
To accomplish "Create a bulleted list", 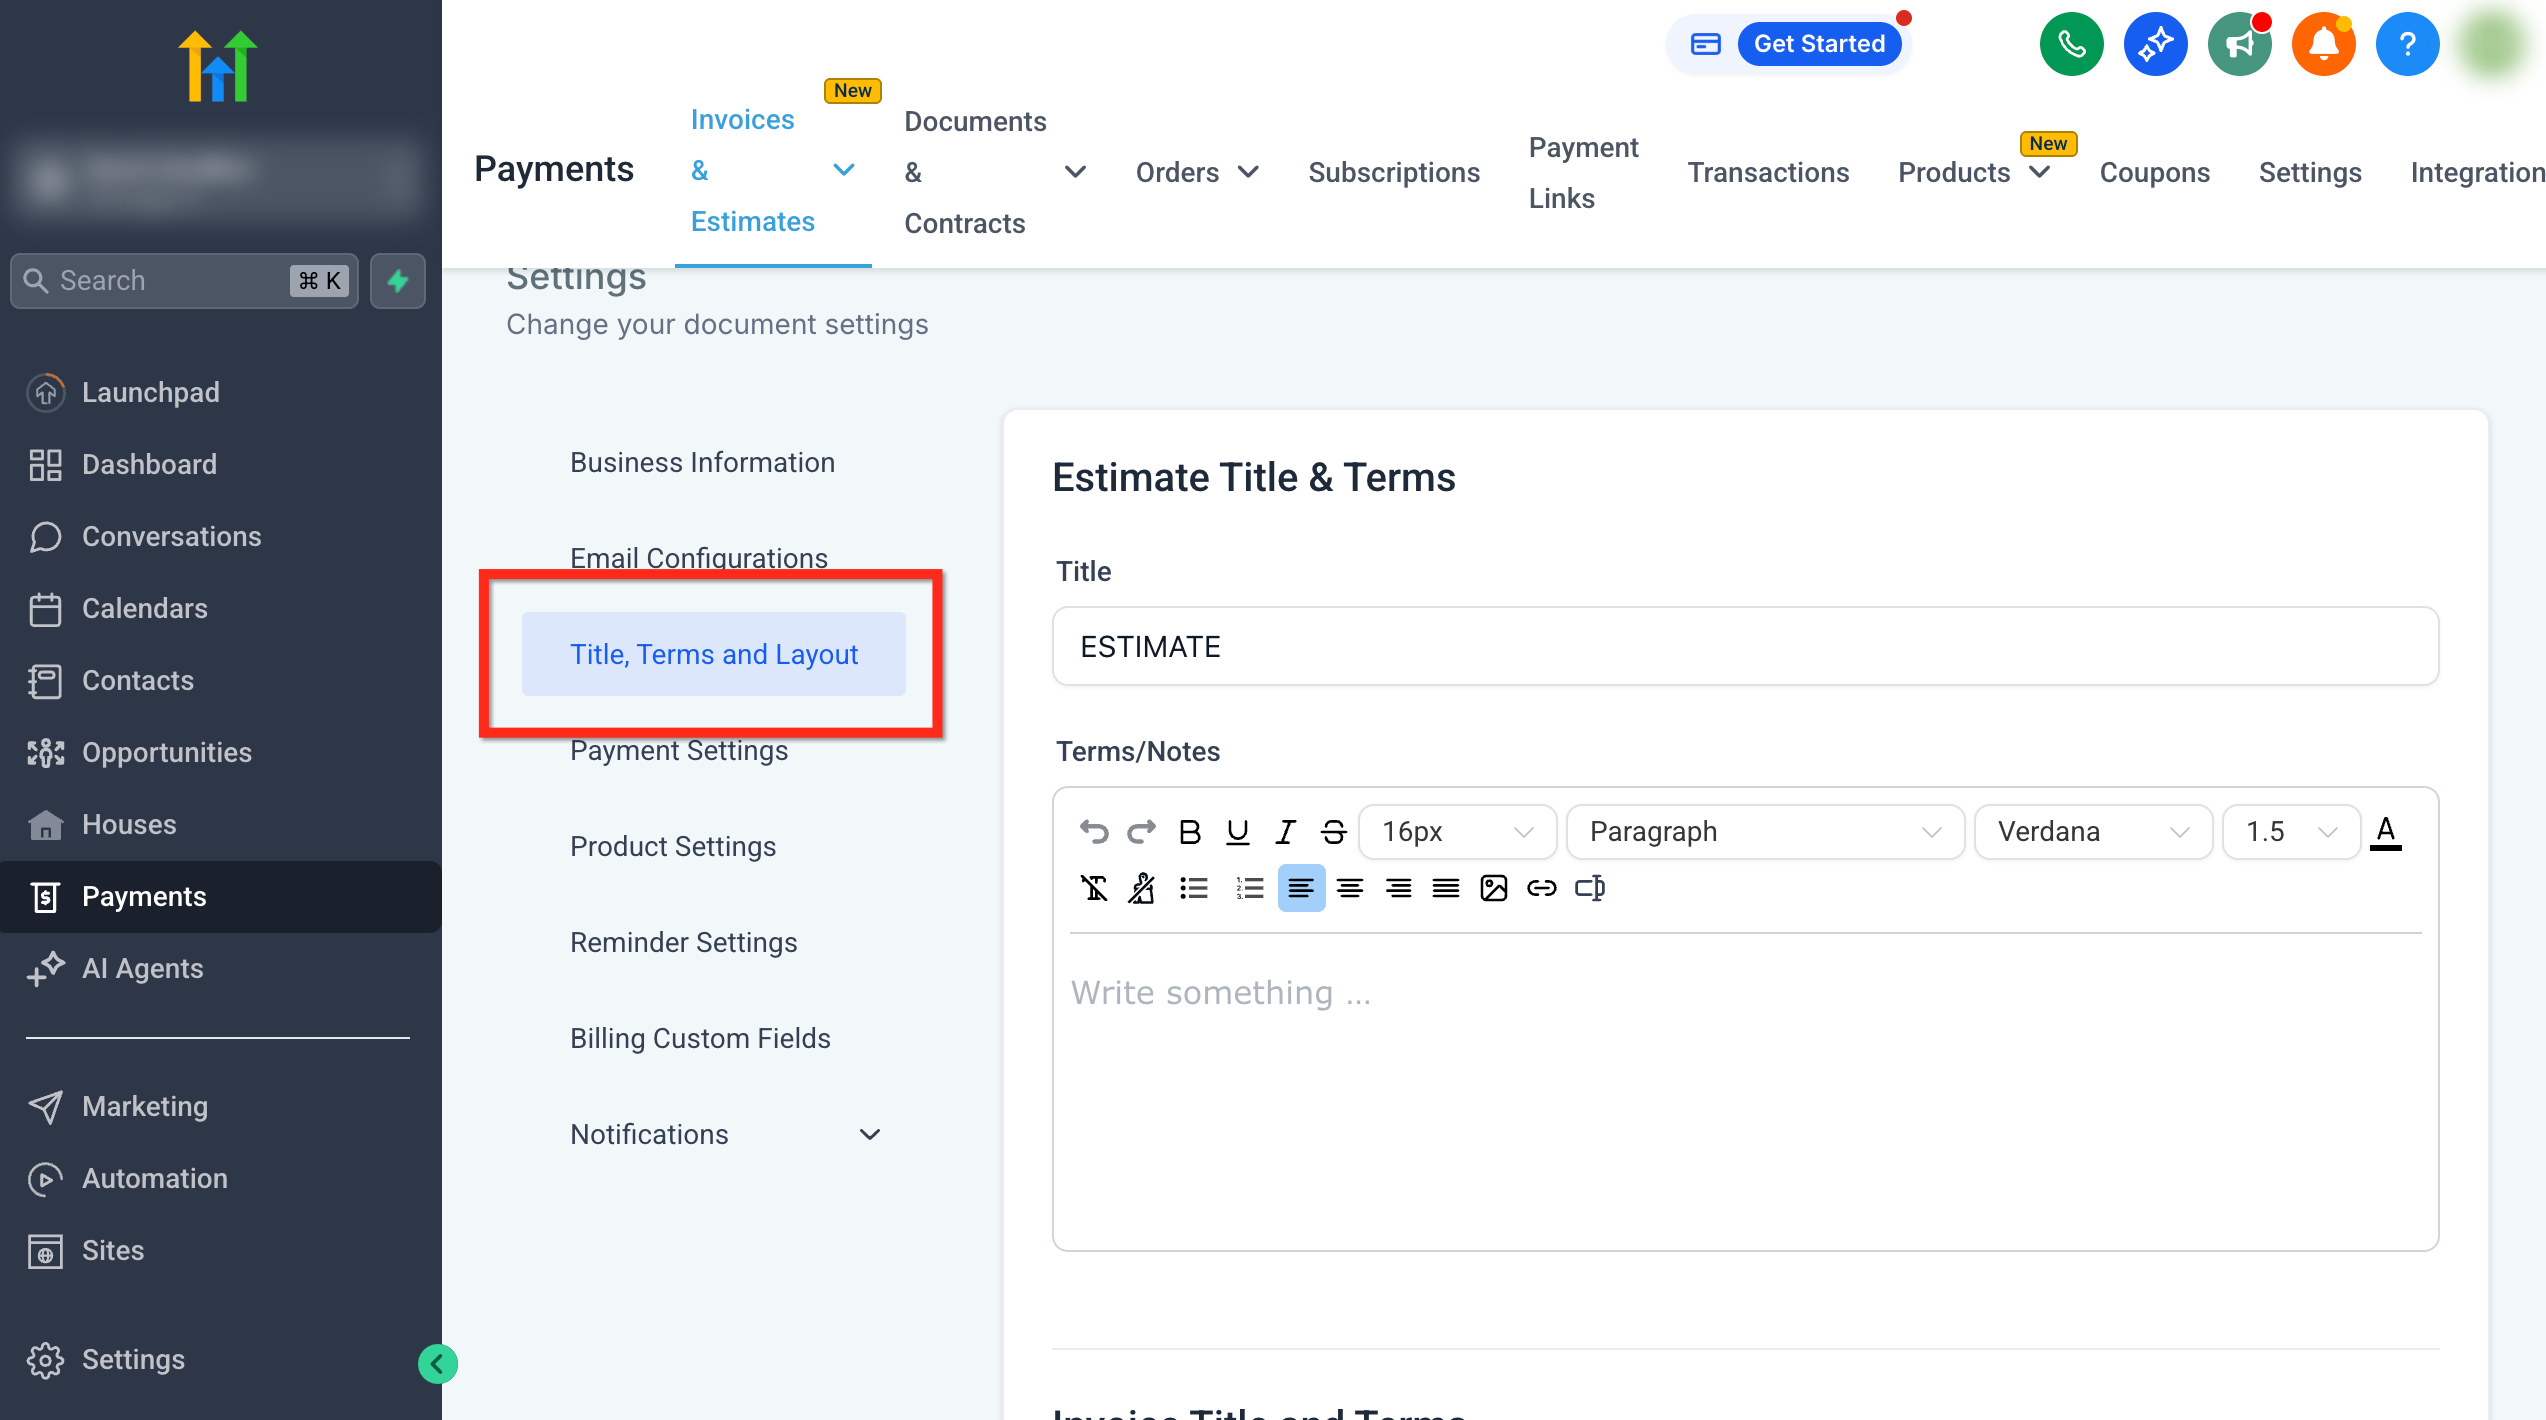I will click(x=1193, y=888).
